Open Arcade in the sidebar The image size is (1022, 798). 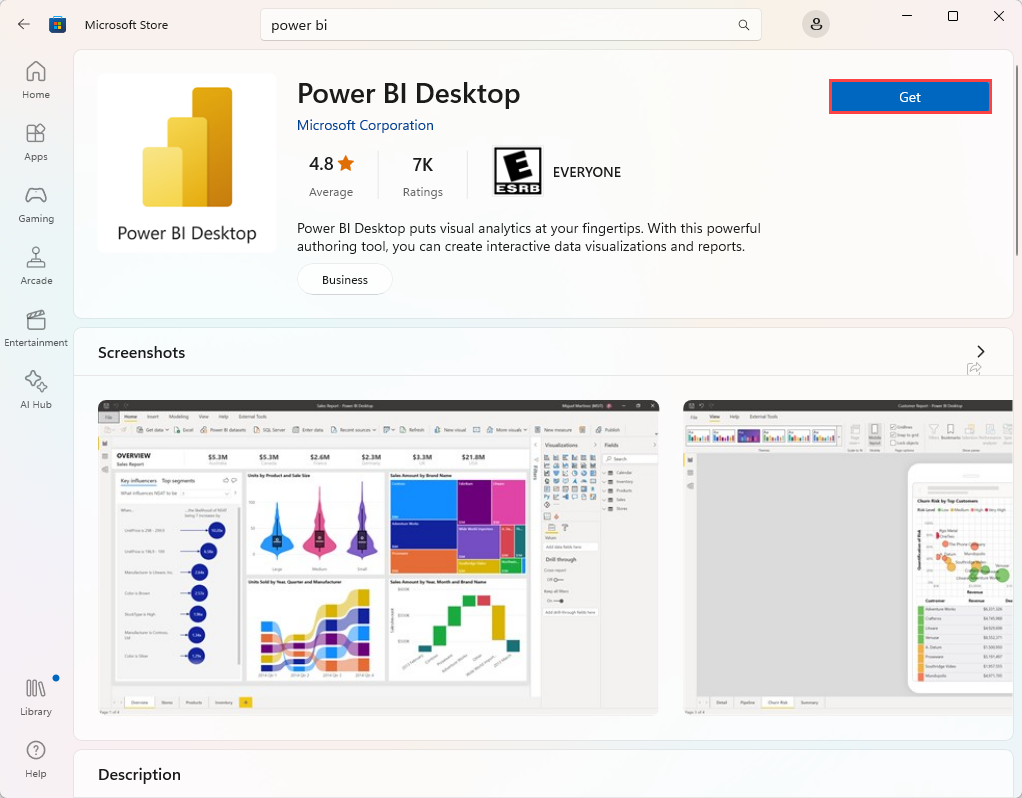36,266
